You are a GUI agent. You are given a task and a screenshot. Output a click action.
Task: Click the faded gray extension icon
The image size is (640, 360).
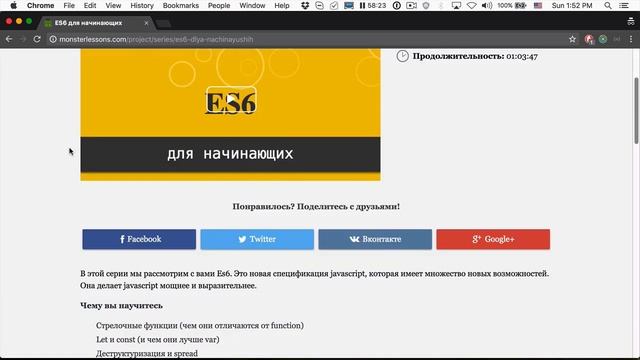(x=617, y=39)
